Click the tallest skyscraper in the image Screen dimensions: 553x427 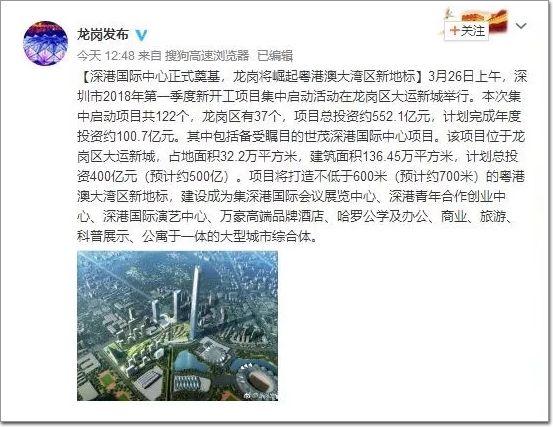[x=194, y=304]
